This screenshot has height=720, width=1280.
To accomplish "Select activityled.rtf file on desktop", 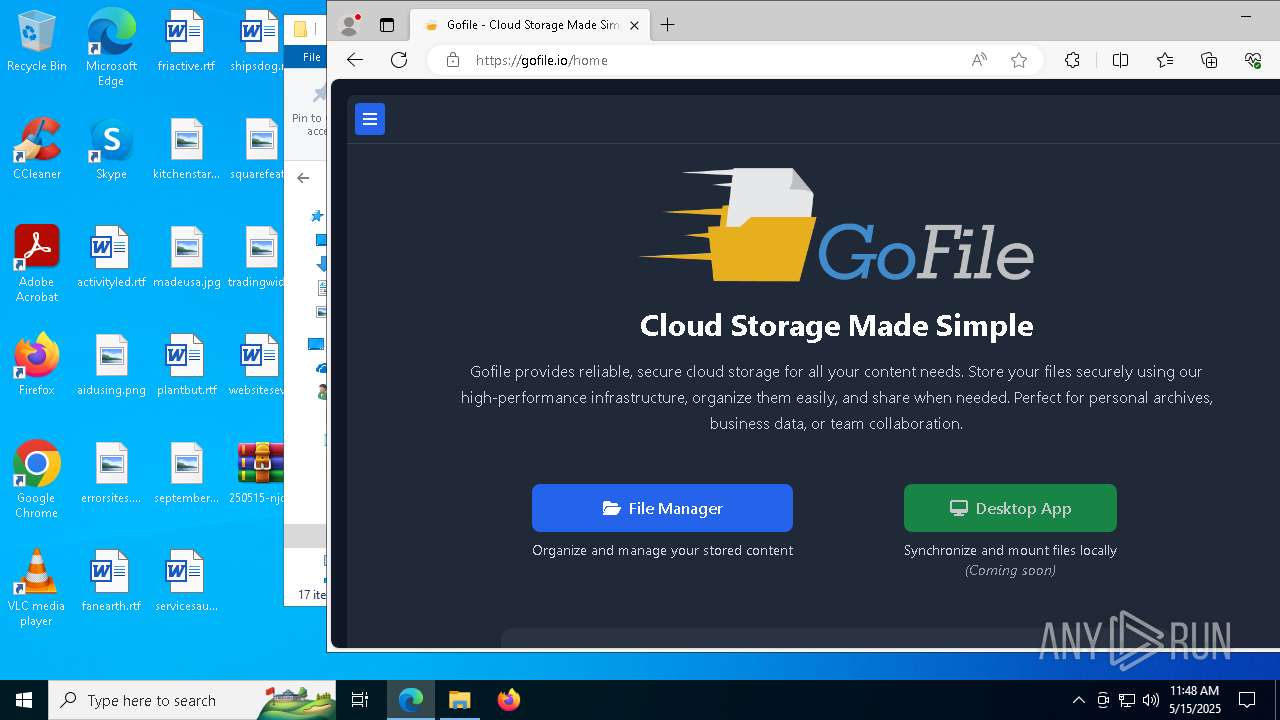I will click(x=111, y=257).
